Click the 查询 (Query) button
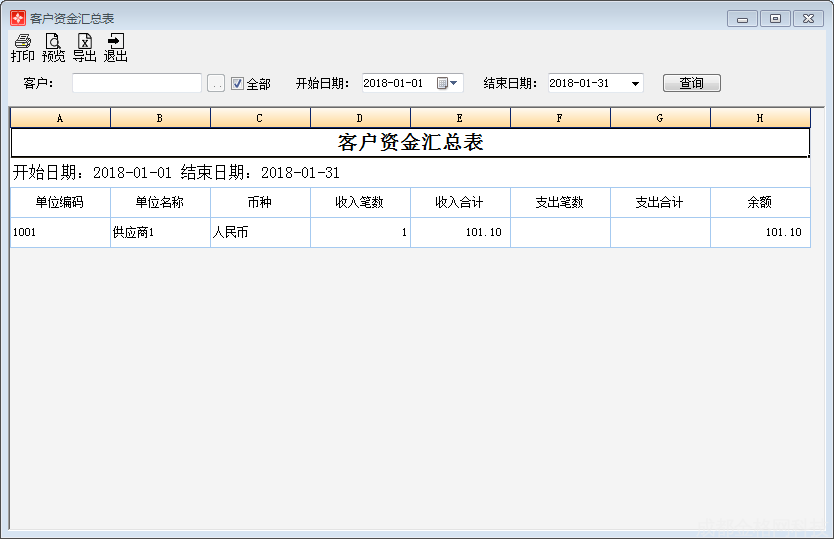 tap(691, 83)
